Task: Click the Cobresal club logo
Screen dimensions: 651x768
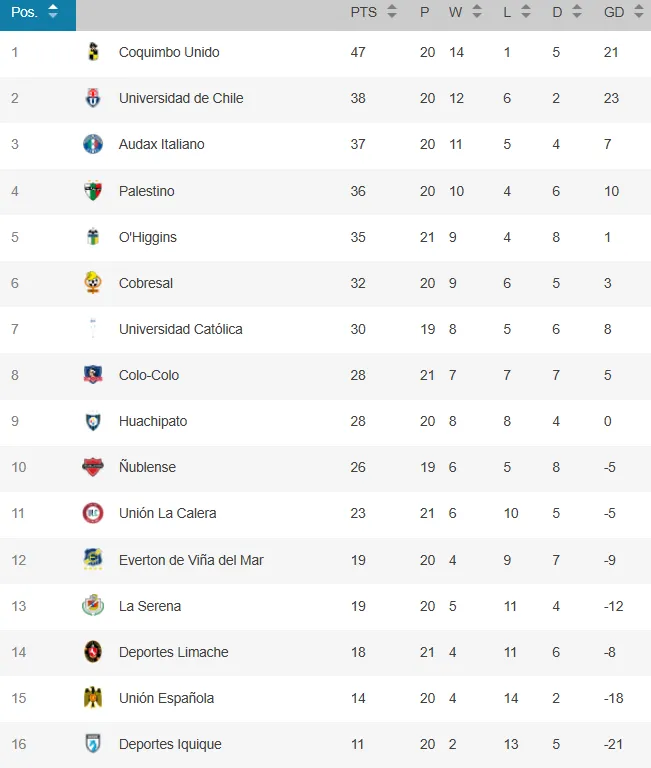Action: 93,283
